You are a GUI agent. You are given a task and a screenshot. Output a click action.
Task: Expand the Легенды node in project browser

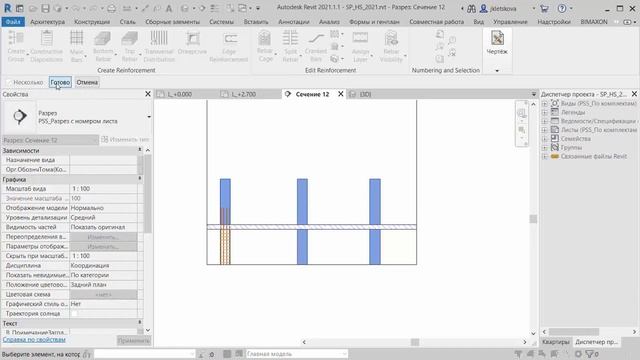pos(544,113)
